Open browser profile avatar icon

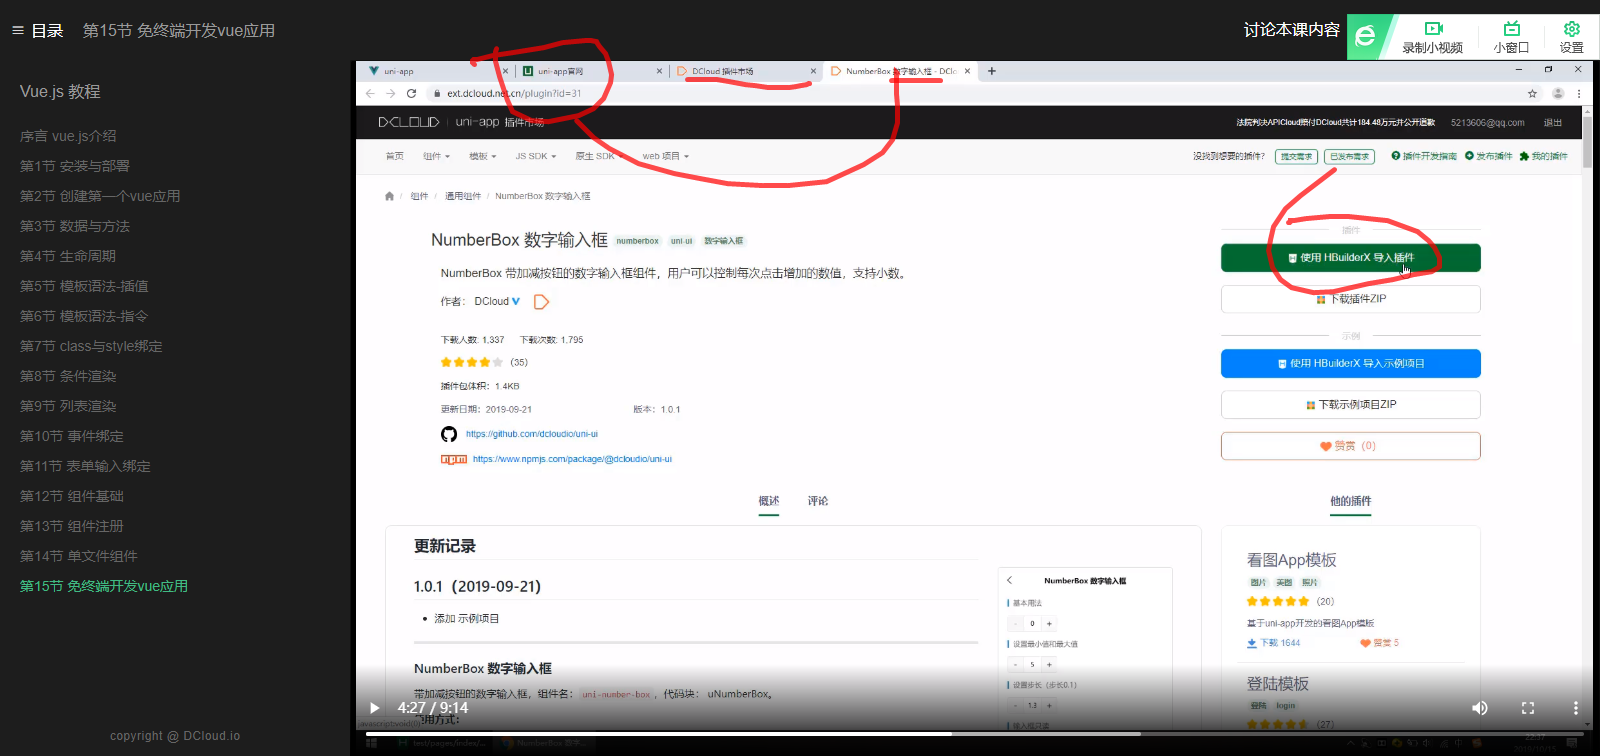coord(1558,93)
